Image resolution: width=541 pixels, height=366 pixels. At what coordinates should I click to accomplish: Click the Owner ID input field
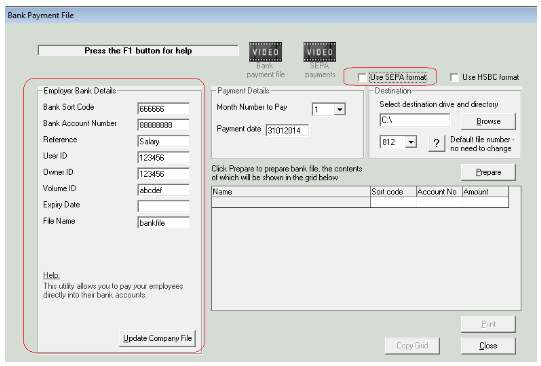[163, 174]
